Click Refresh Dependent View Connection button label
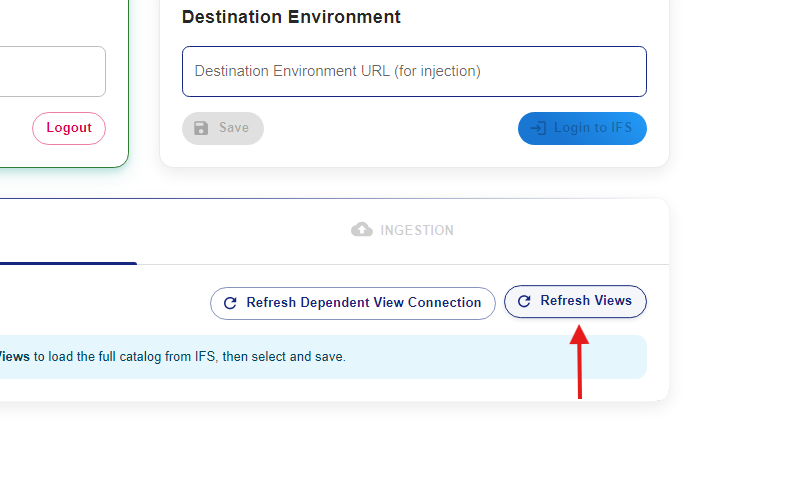Image resolution: width=805 pixels, height=498 pixels. (x=364, y=302)
